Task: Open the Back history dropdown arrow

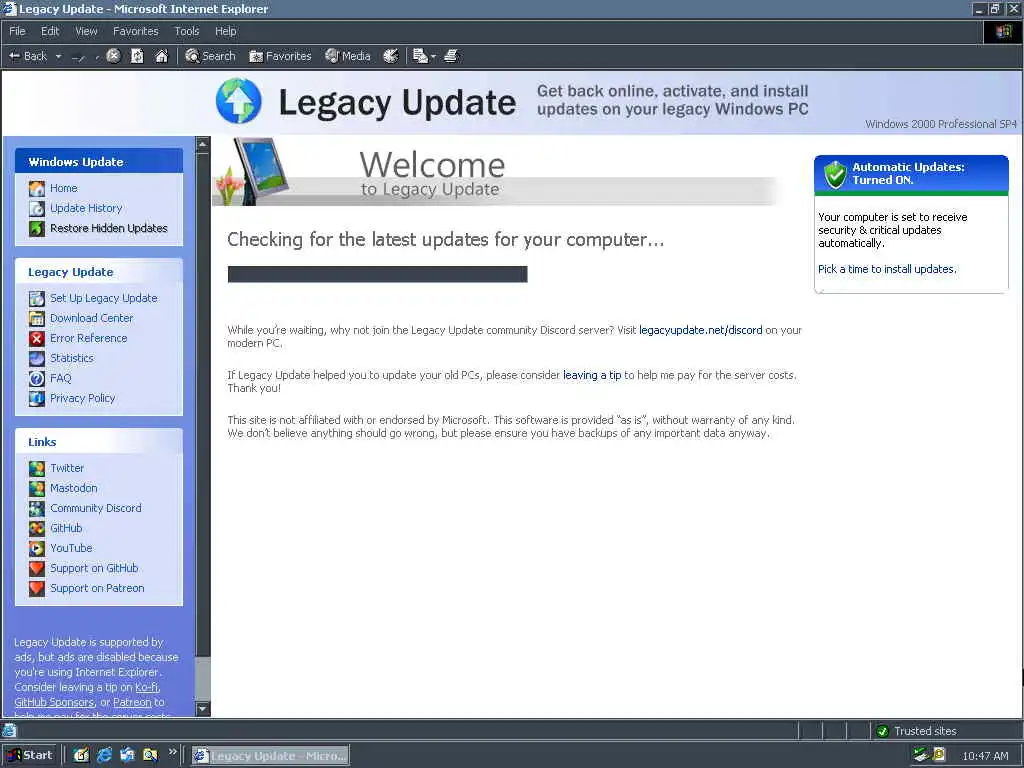Action: coord(58,56)
